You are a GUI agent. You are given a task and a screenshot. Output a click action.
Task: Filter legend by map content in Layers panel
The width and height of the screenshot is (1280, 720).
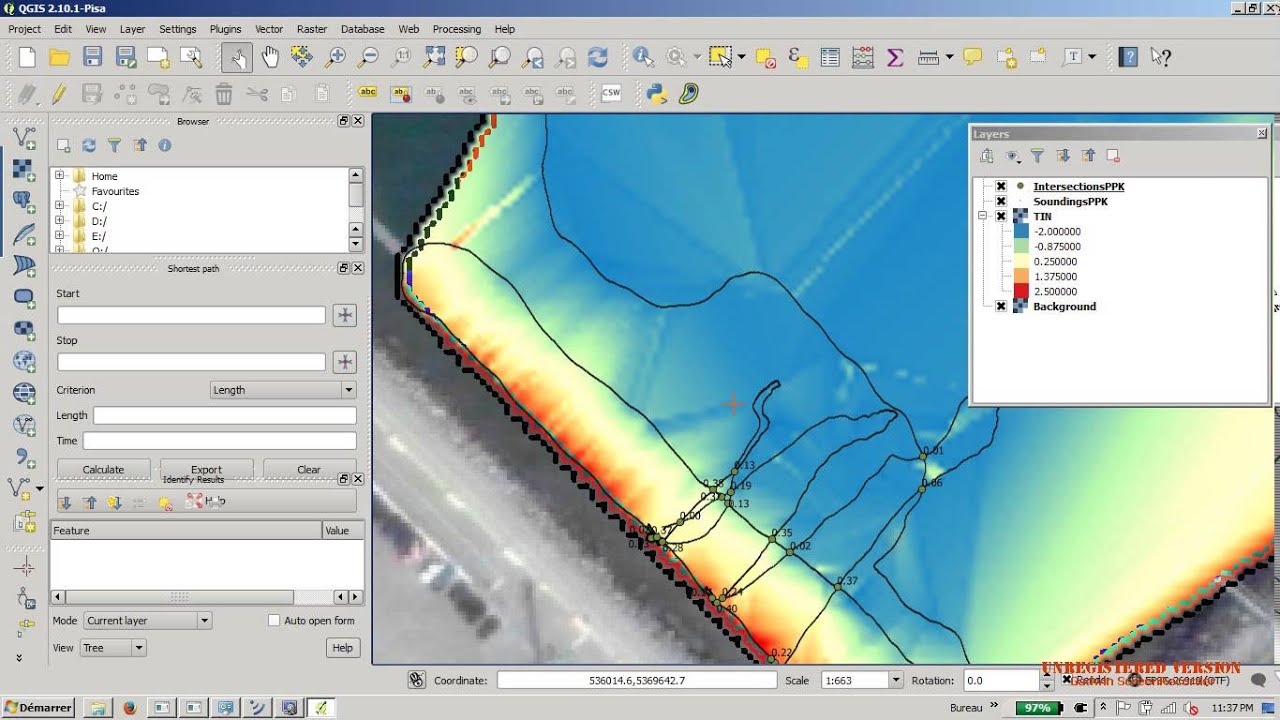point(1037,156)
